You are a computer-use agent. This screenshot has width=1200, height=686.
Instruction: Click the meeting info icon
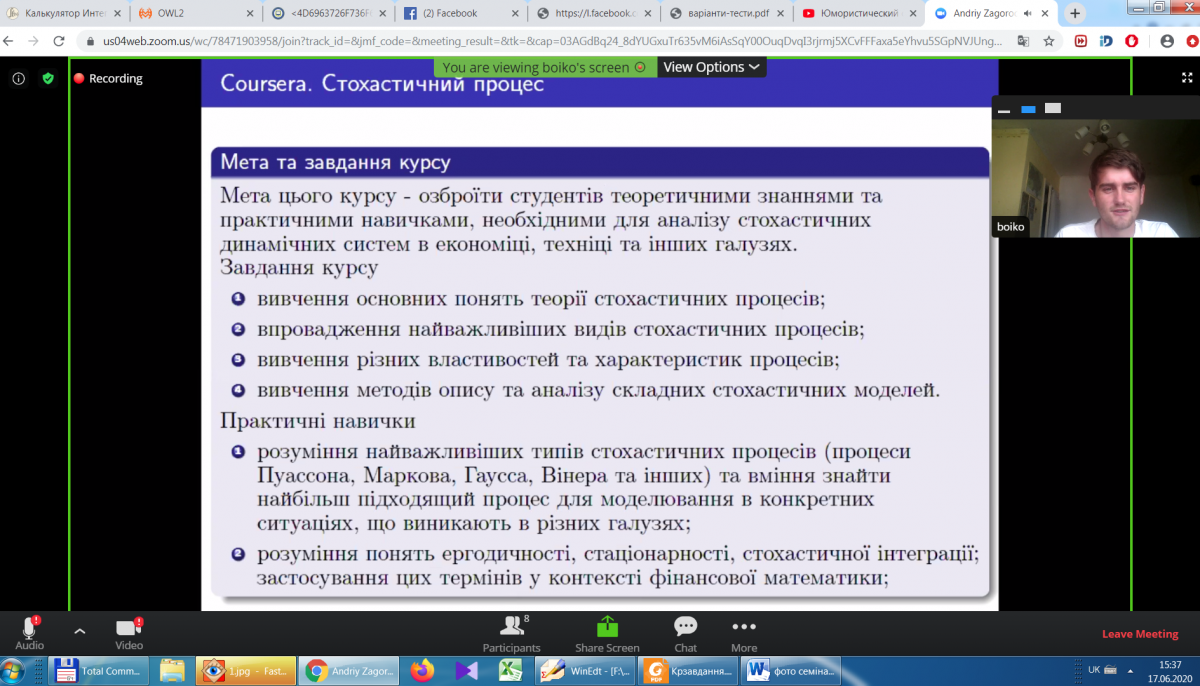18,78
